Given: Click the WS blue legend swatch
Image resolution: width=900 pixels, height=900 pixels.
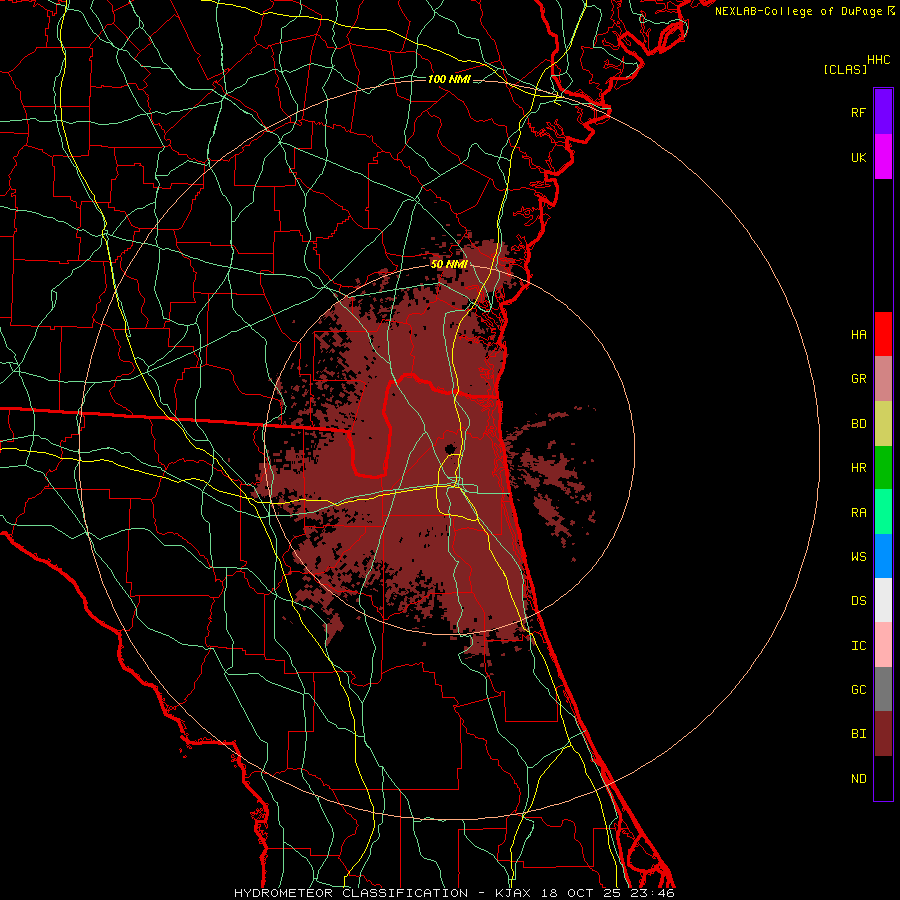Looking at the screenshot, I should click(883, 556).
